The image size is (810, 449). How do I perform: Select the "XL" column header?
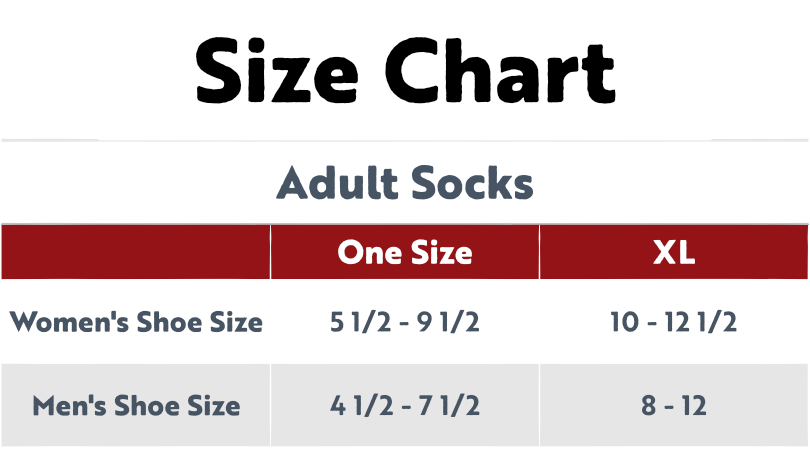pyautogui.click(x=673, y=252)
